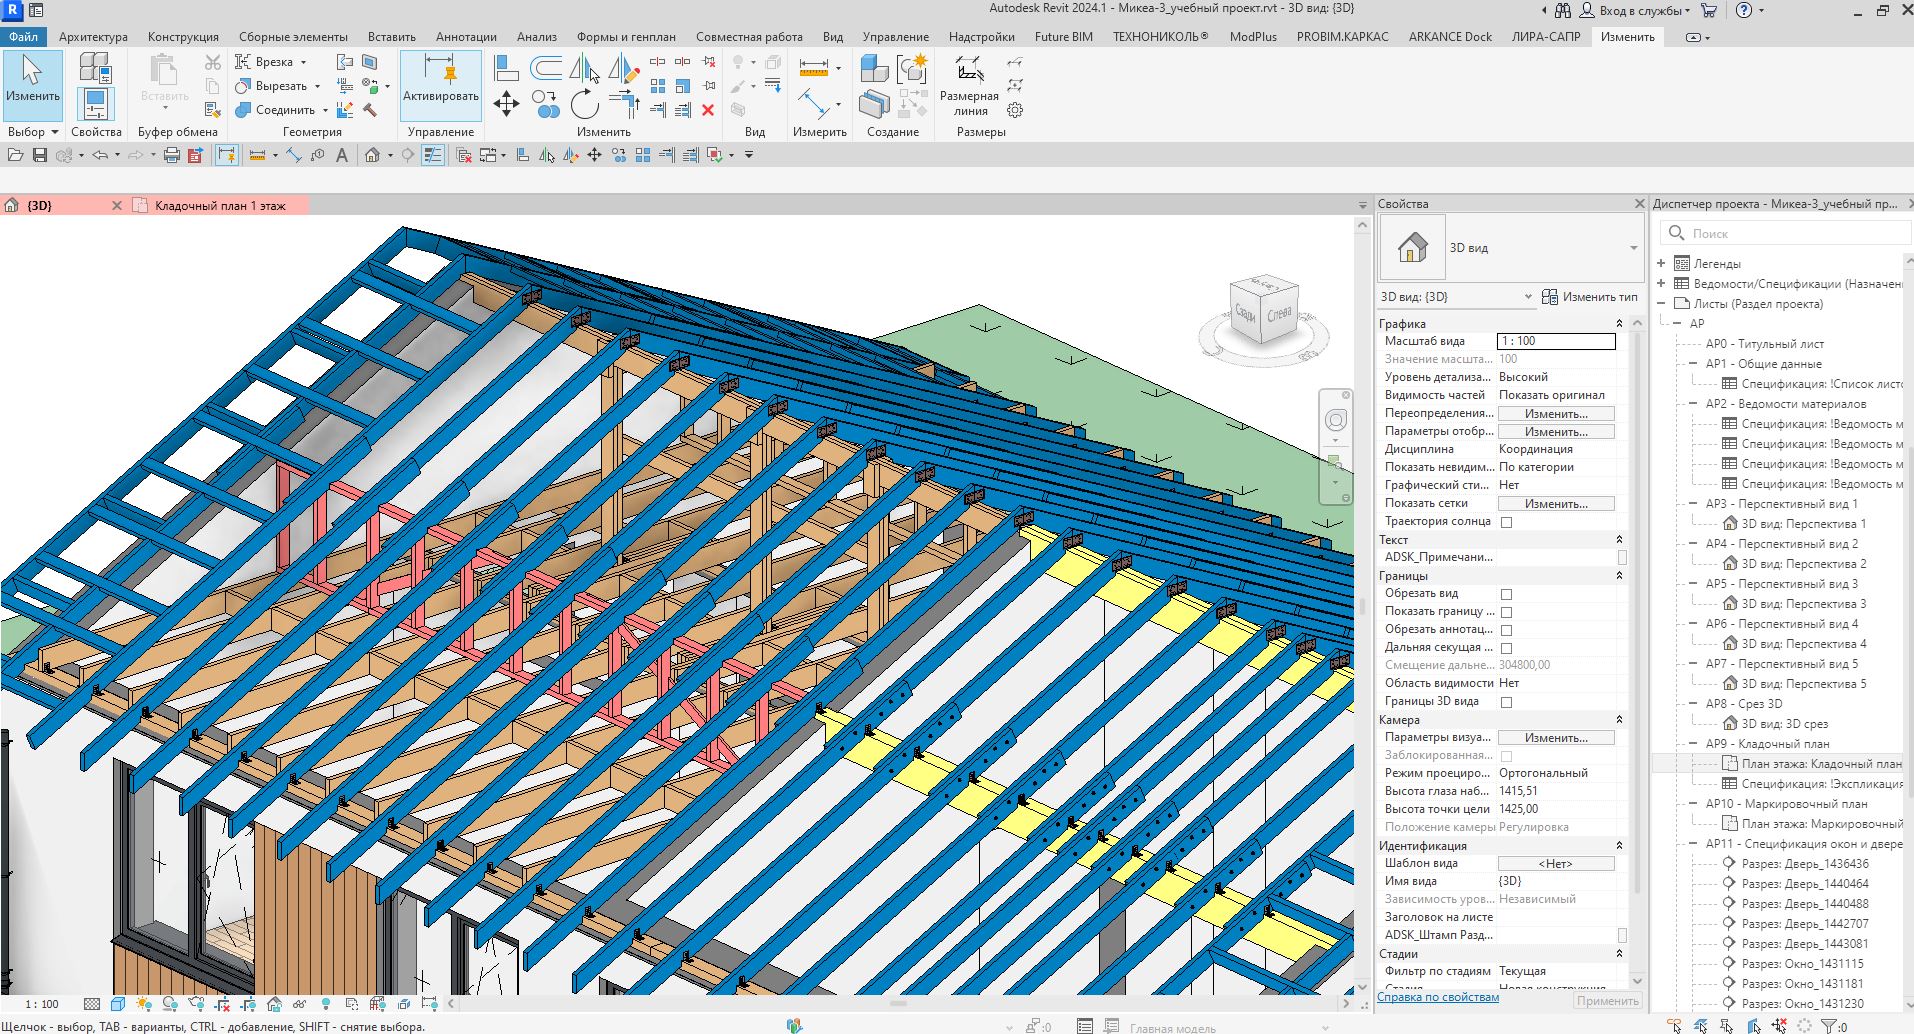1914x1034 pixels.
Task: Click the red Delete X icon
Action: 708,110
